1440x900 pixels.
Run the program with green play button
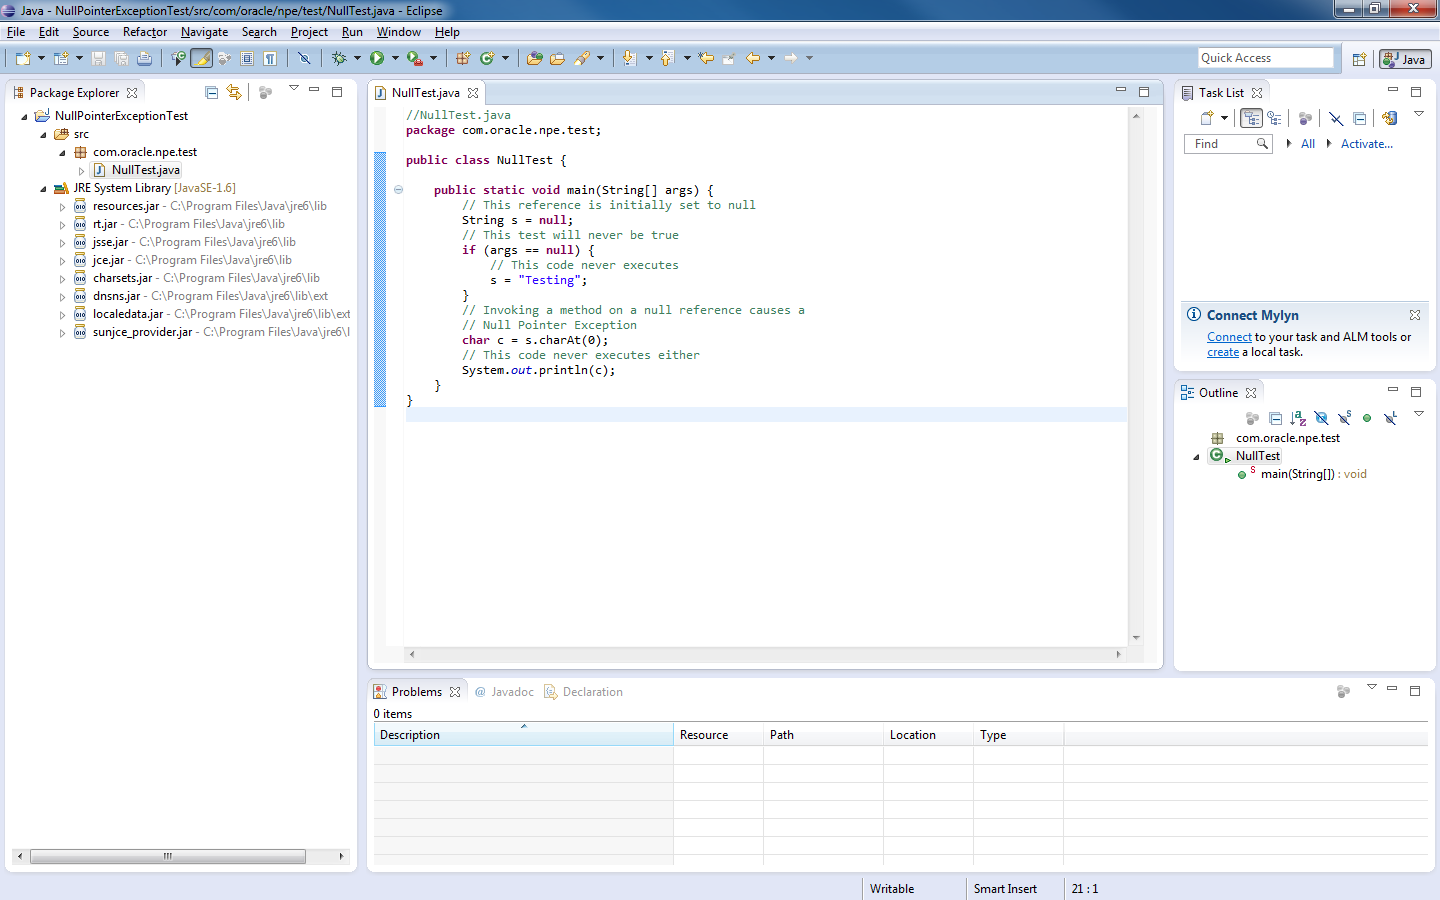(x=377, y=58)
